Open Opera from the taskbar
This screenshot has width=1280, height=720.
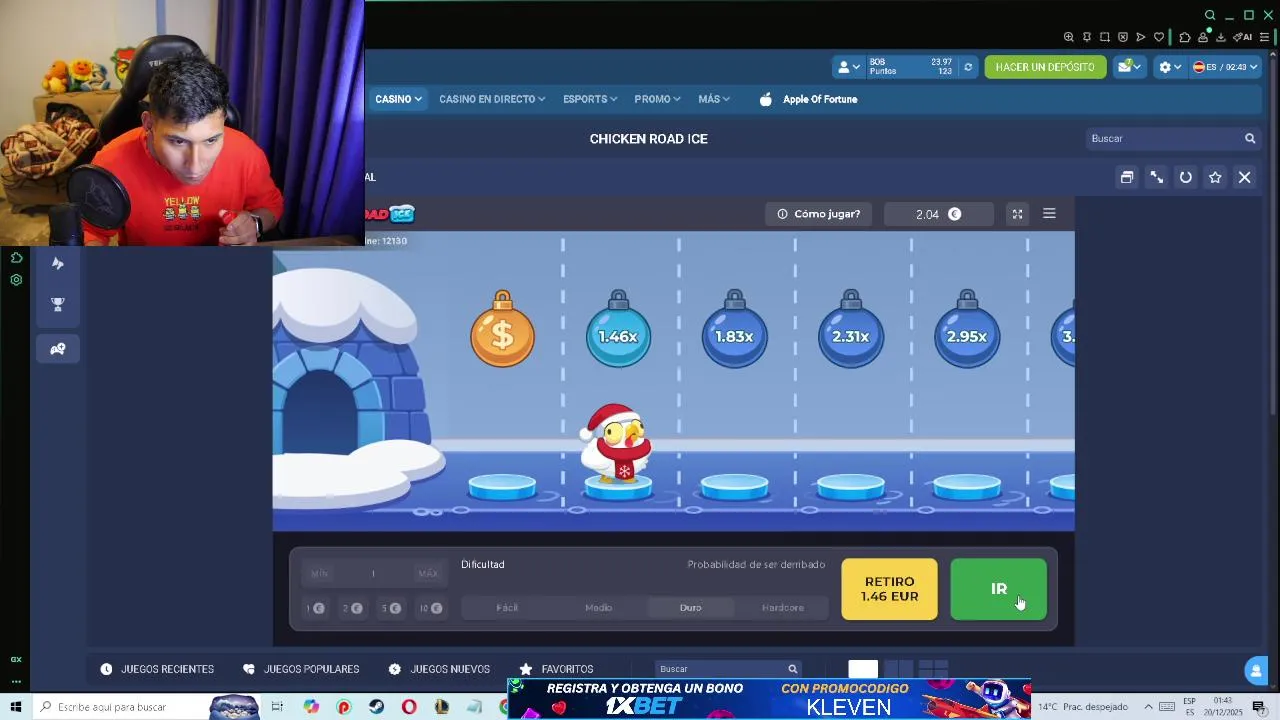click(x=408, y=707)
